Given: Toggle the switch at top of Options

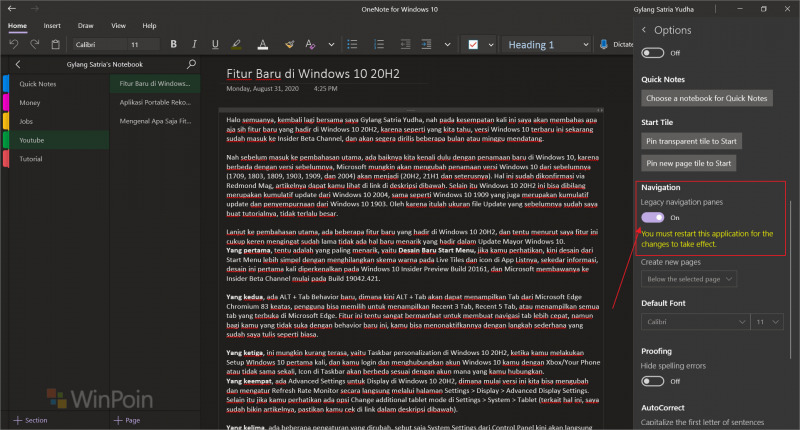Looking at the screenshot, I should (653, 53).
